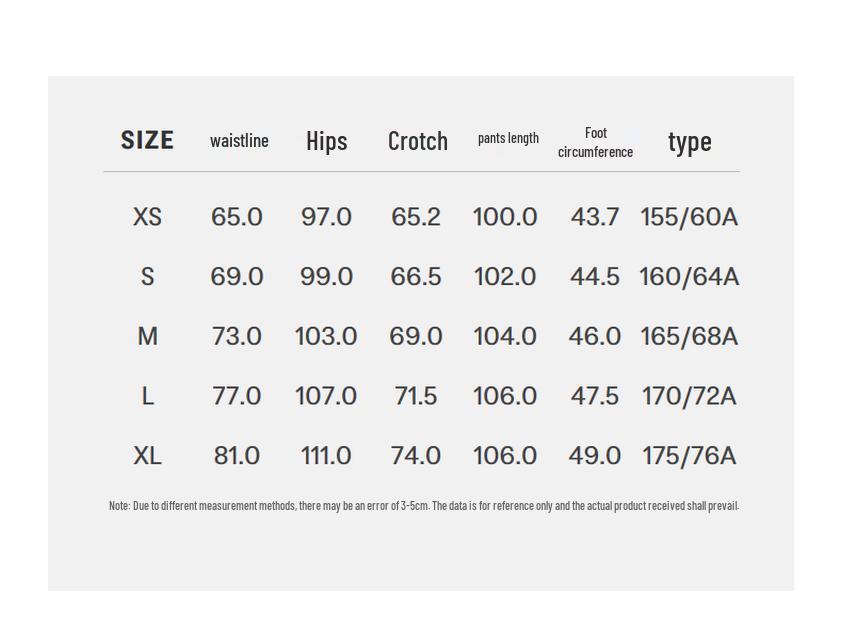Click the waistline column header
The width and height of the screenshot is (842, 632).
[x=239, y=141]
